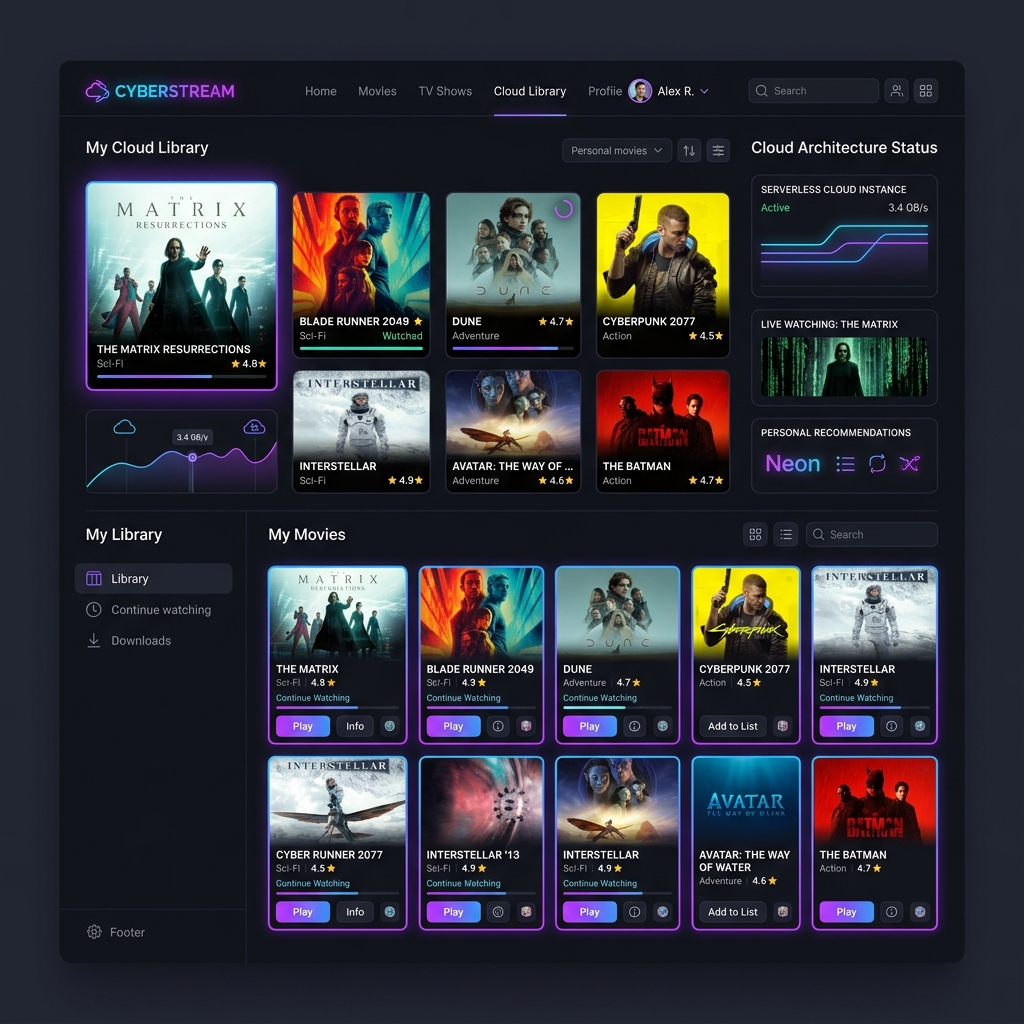Play Blade Runner 2049 in My Movies
The height and width of the screenshot is (1024, 1024).
tap(453, 726)
